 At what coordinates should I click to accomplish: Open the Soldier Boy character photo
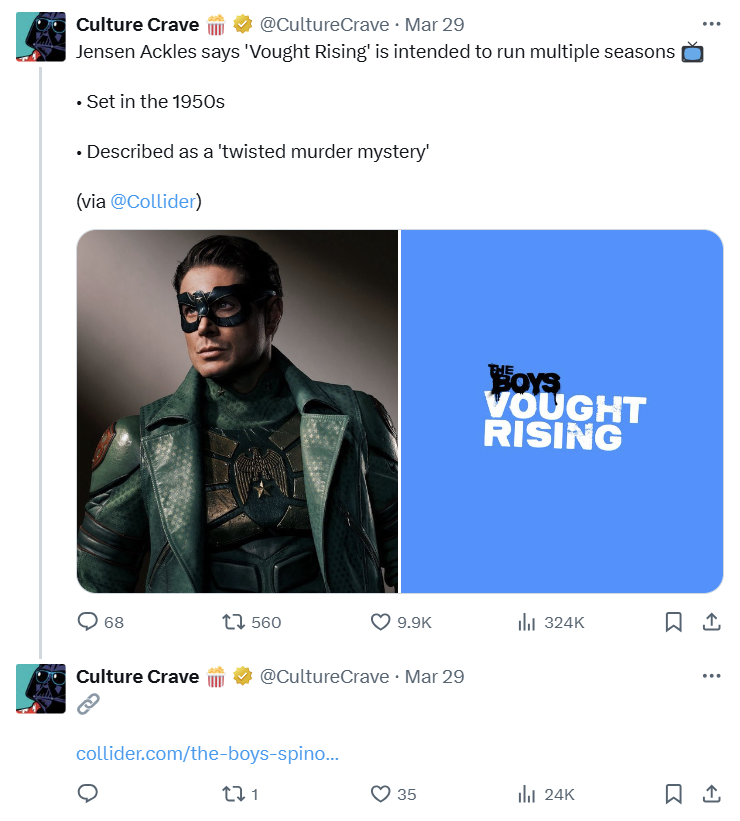click(237, 411)
